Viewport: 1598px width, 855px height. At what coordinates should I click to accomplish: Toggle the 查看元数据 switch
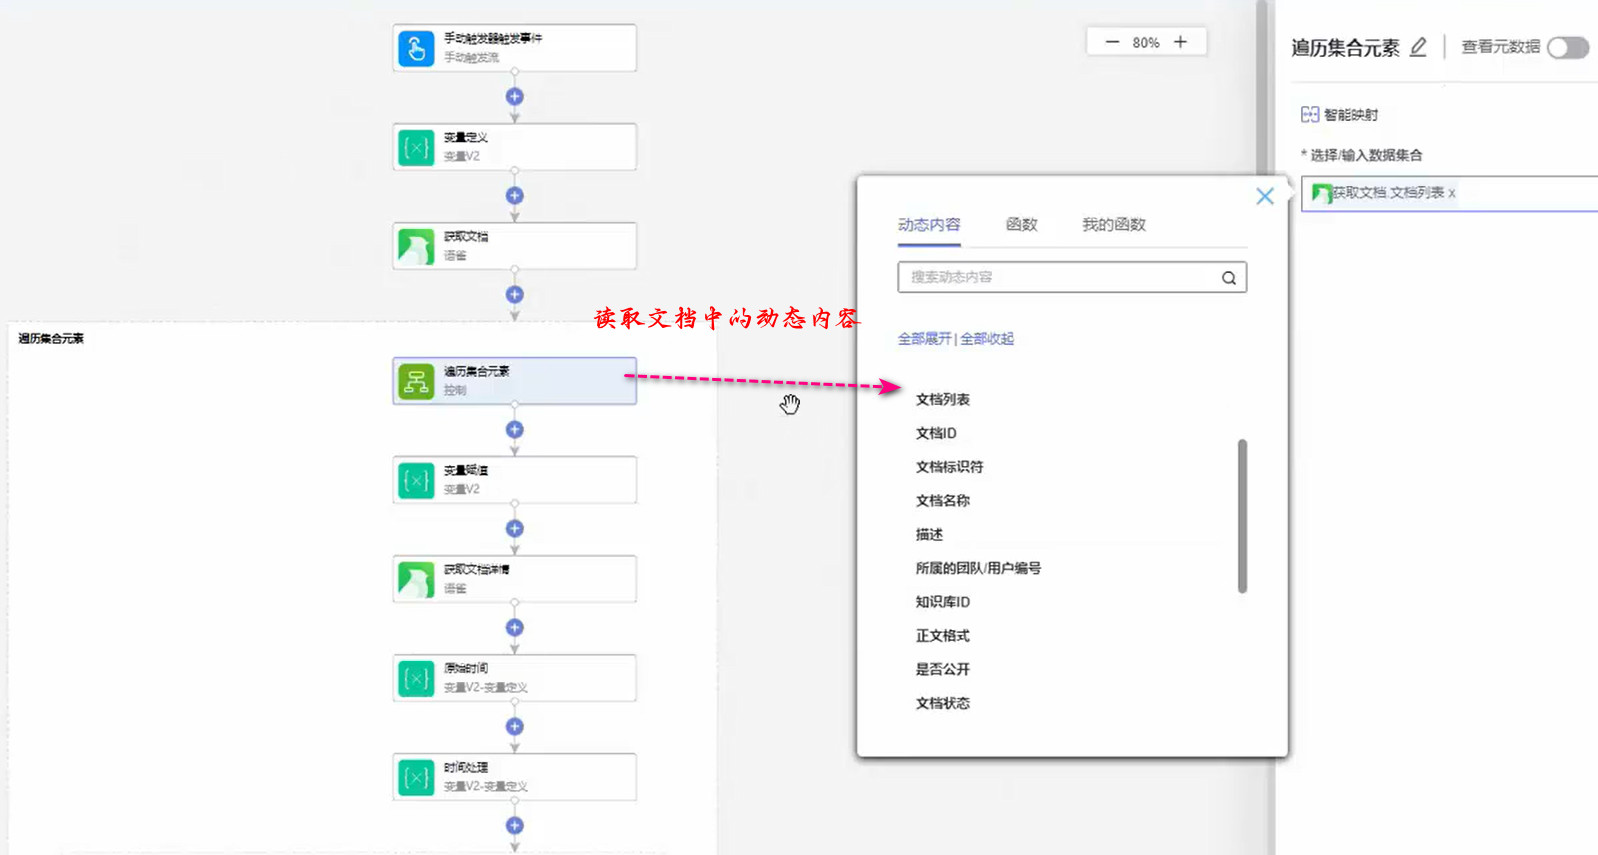[1568, 47]
